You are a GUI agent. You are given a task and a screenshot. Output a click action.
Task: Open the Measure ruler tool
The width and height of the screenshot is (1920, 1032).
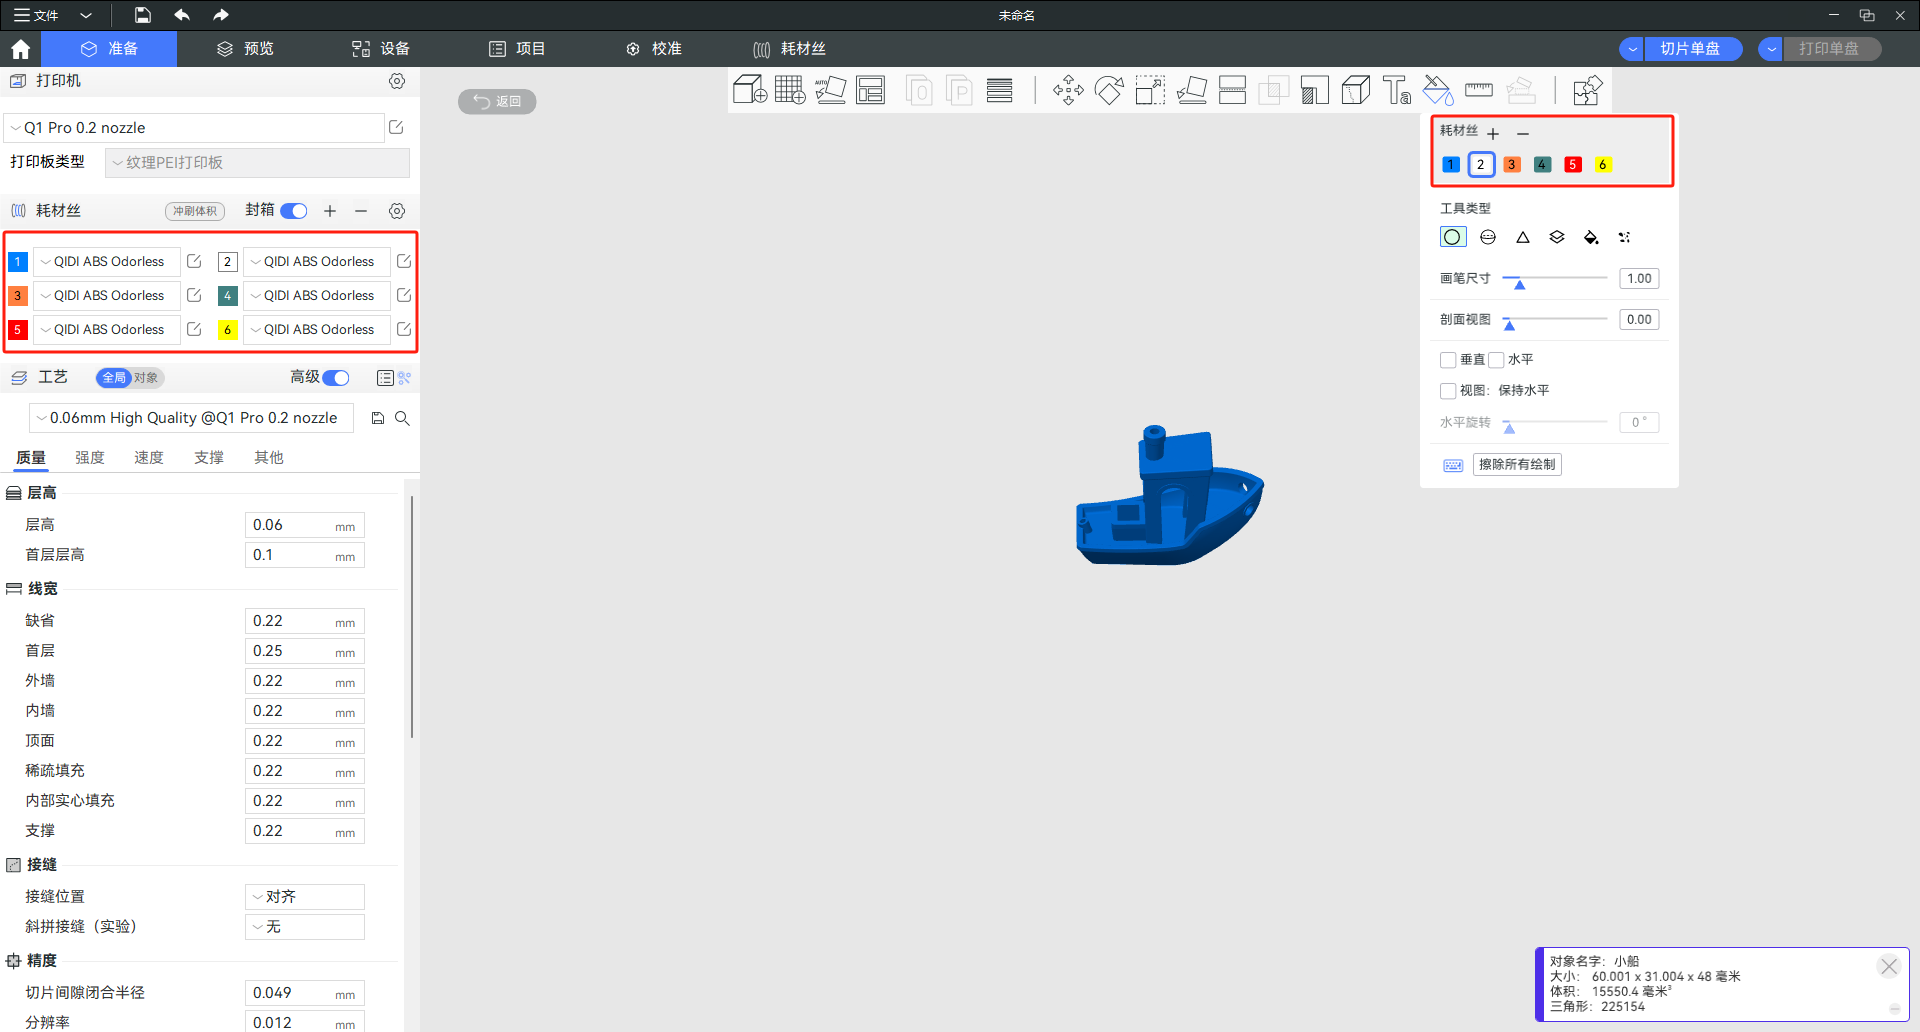[x=1478, y=90]
